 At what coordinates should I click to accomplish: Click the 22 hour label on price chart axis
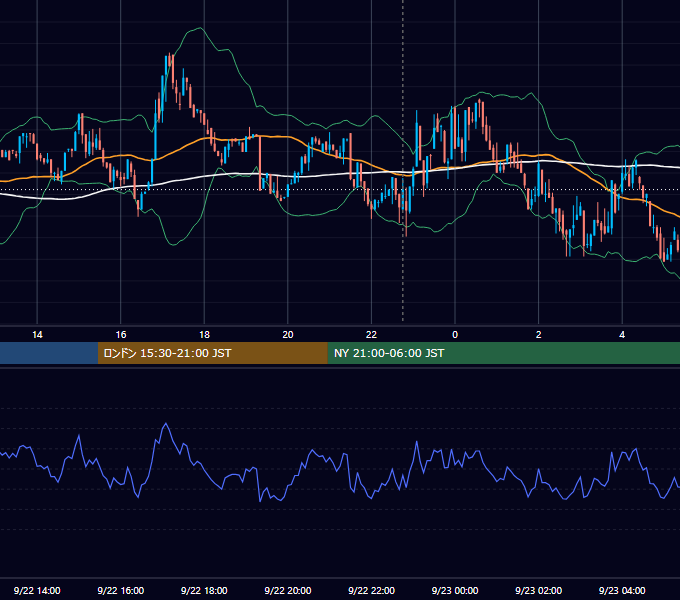coord(371,335)
